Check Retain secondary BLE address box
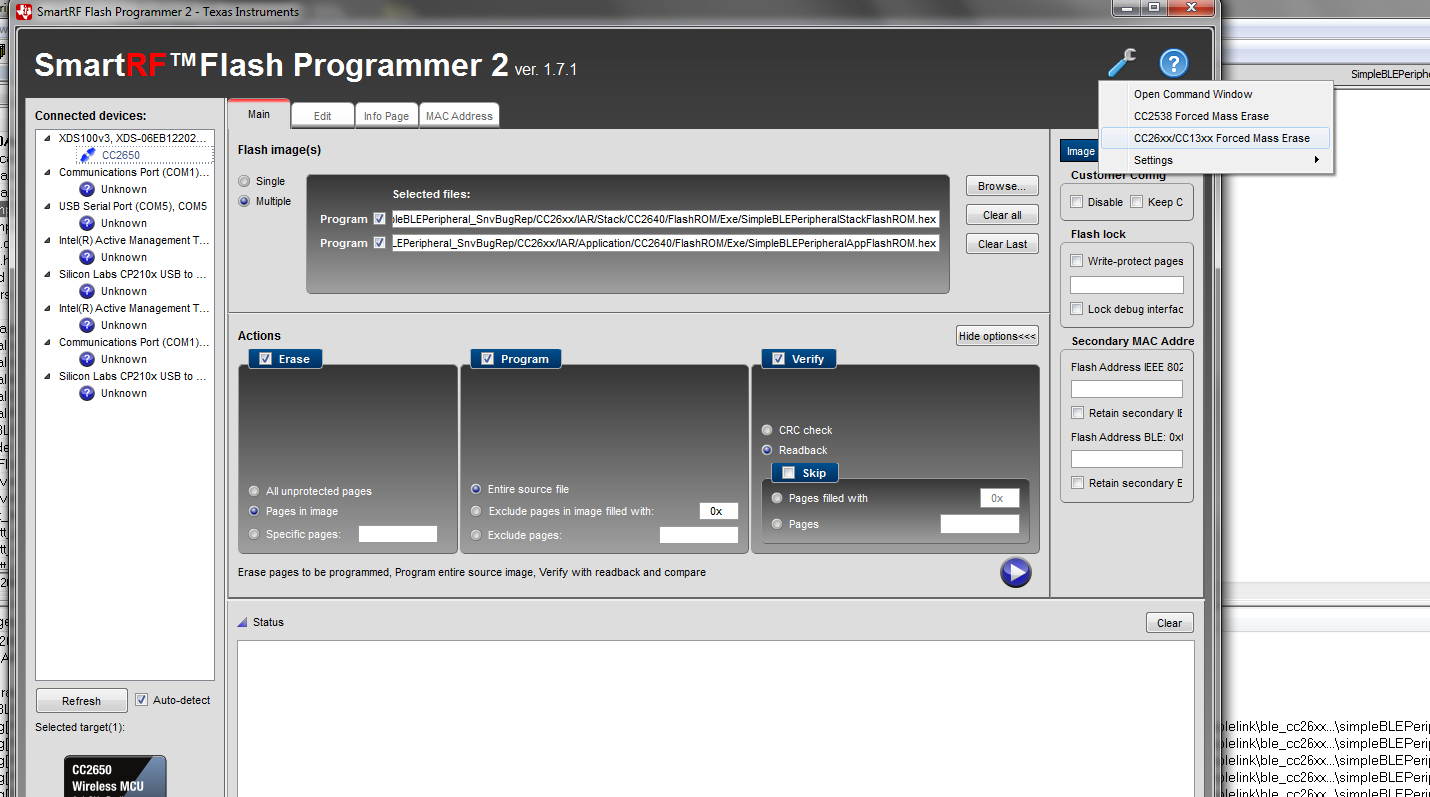1430x797 pixels. coord(1077,483)
